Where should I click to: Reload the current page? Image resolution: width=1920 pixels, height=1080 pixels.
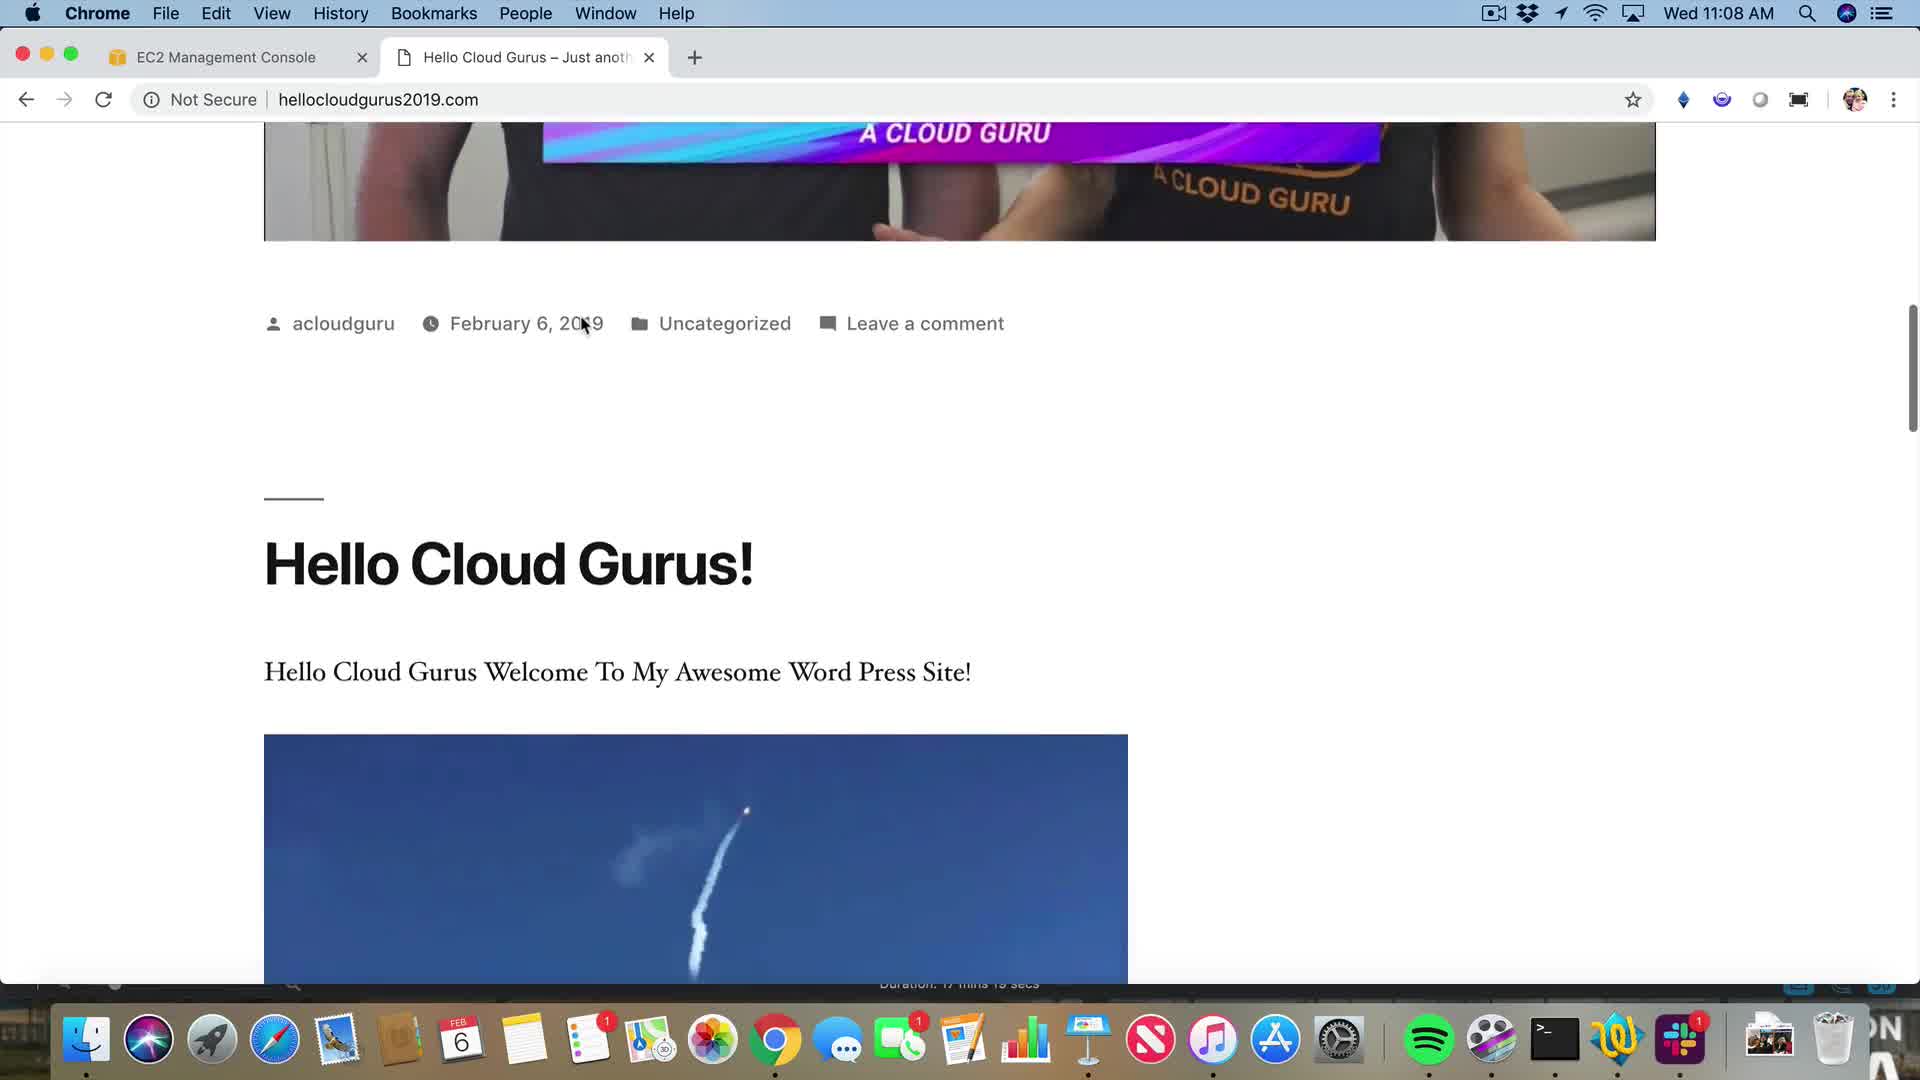click(103, 99)
